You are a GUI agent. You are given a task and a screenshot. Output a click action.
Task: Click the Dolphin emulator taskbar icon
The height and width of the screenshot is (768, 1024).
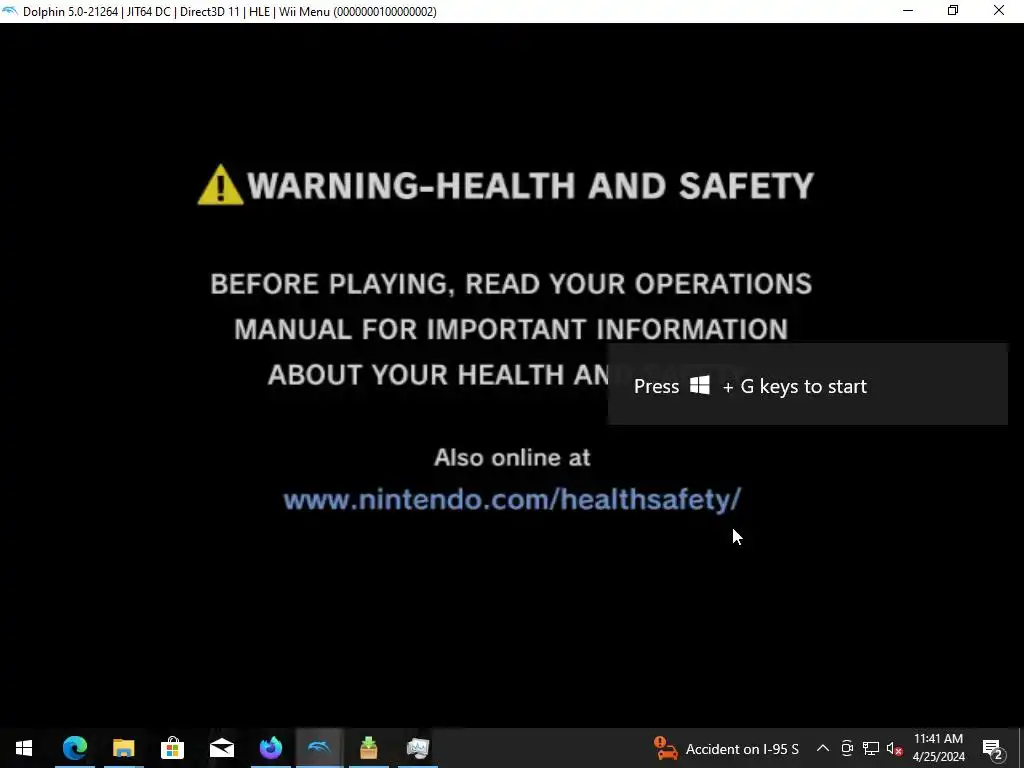click(x=319, y=748)
